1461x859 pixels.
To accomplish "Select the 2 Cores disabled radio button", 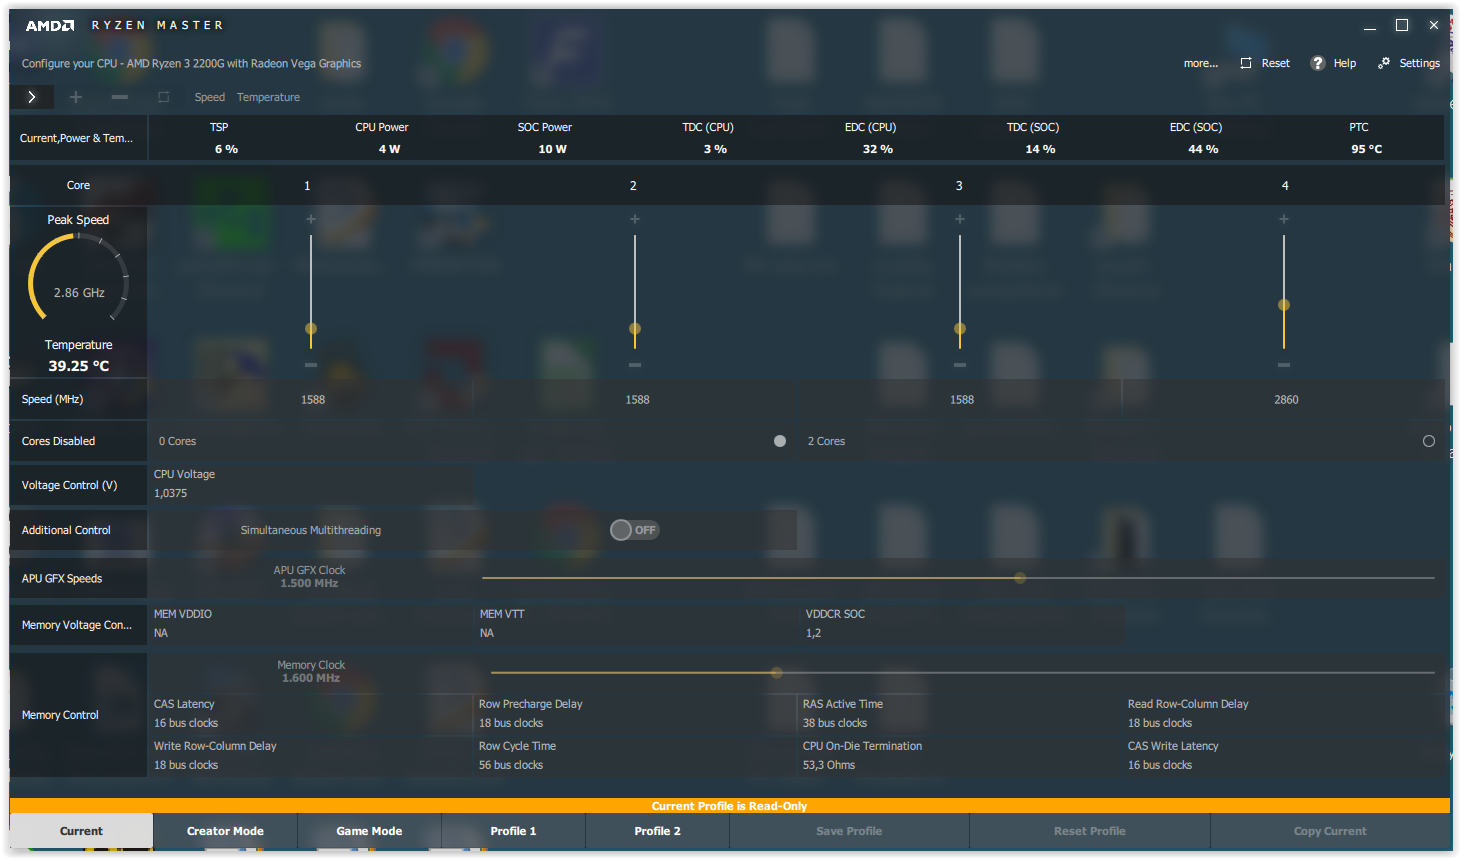I will coord(1428,441).
